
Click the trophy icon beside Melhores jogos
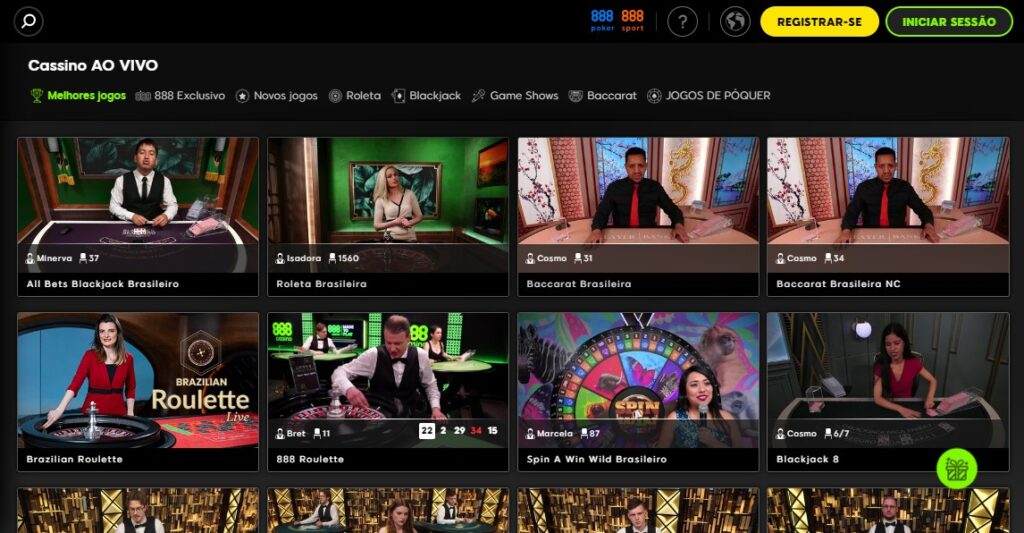(x=37, y=96)
